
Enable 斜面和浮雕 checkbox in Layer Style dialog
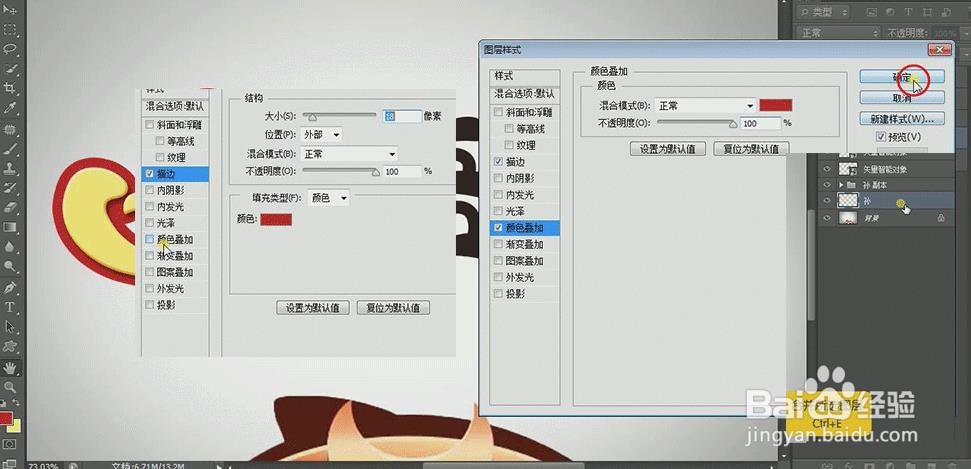tap(499, 113)
